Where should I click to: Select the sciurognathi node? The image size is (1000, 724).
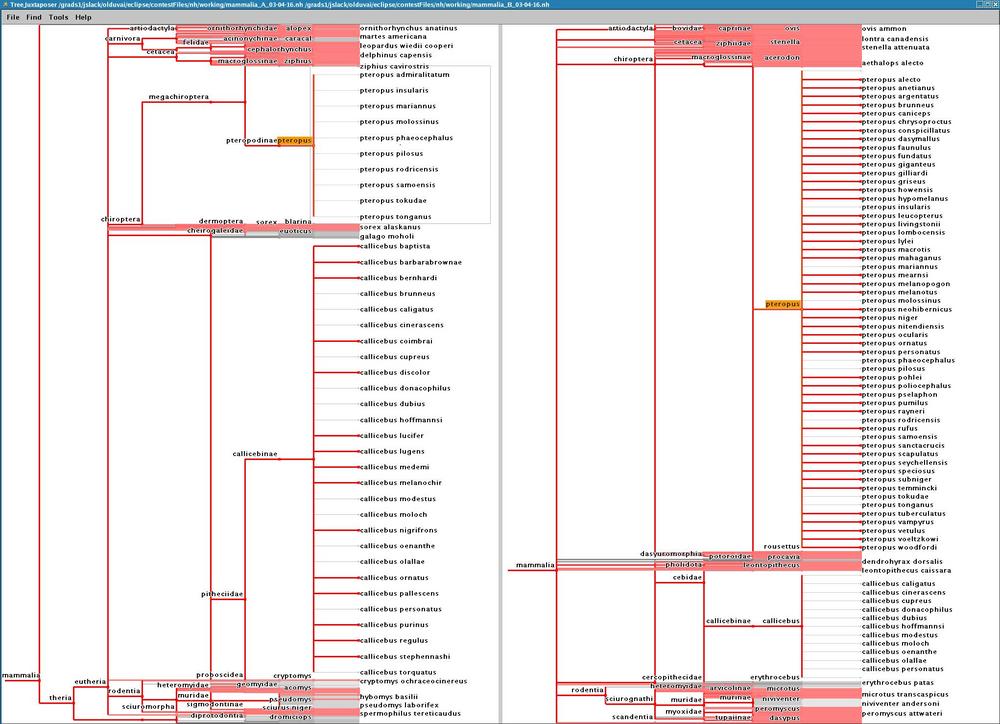click(629, 699)
